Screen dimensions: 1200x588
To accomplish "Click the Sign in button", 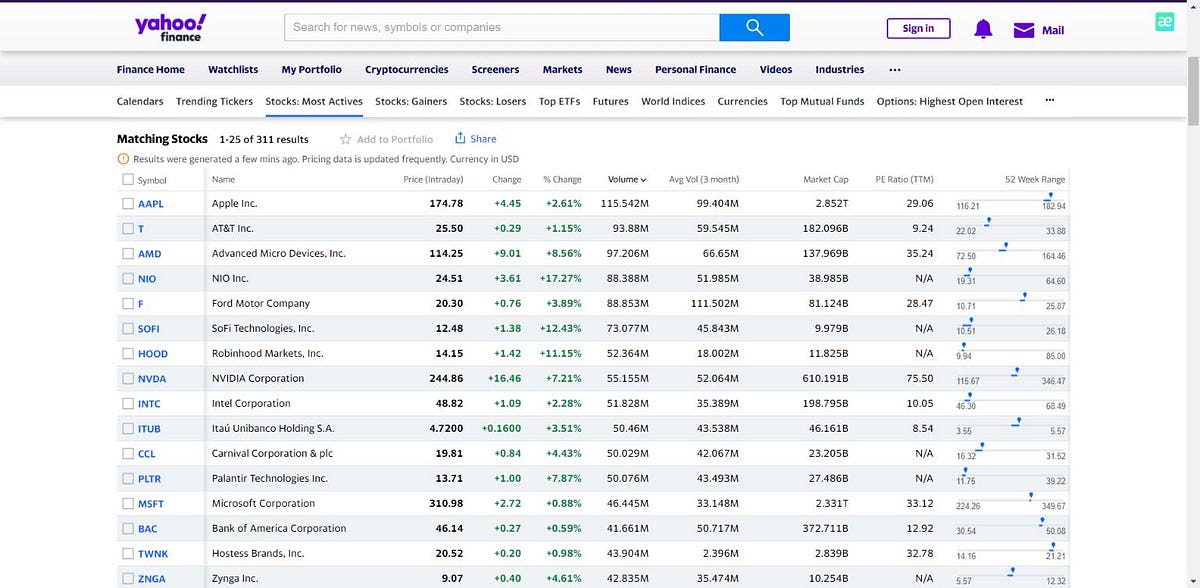I will tap(918, 28).
